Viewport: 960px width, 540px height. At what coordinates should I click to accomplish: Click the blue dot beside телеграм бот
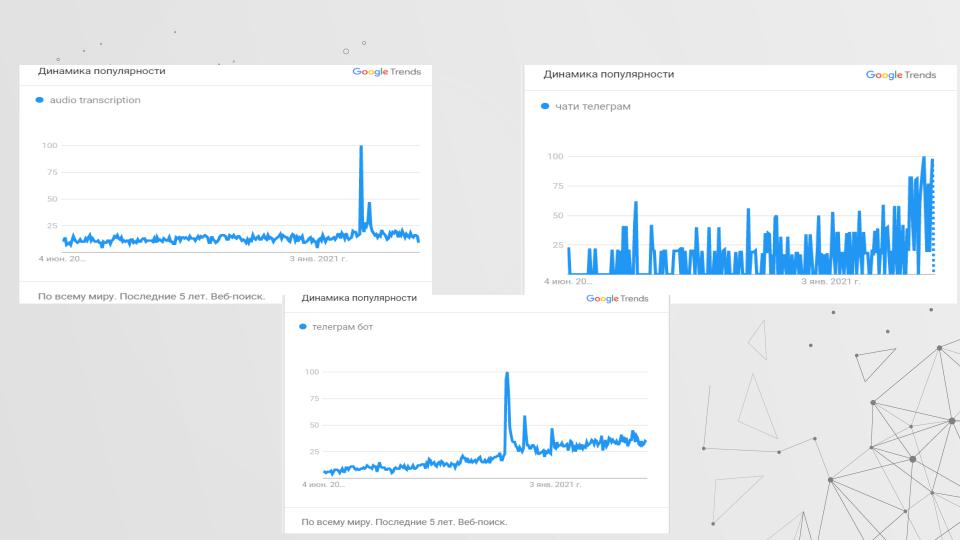[x=302, y=326]
